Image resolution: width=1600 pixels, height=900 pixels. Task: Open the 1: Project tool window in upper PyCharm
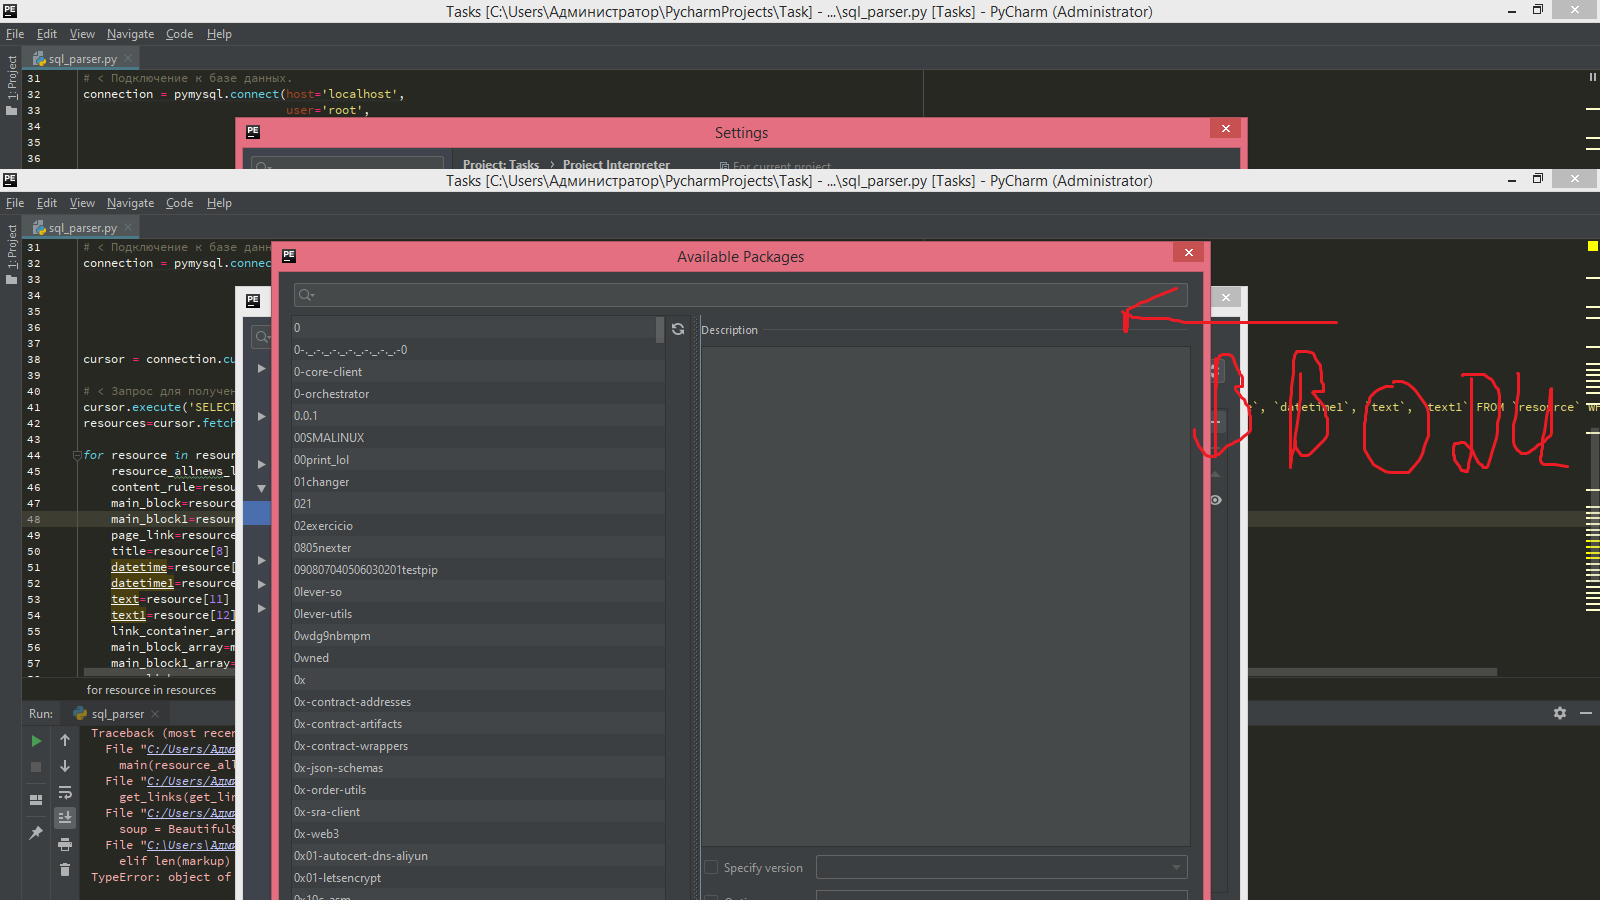pyautogui.click(x=11, y=78)
